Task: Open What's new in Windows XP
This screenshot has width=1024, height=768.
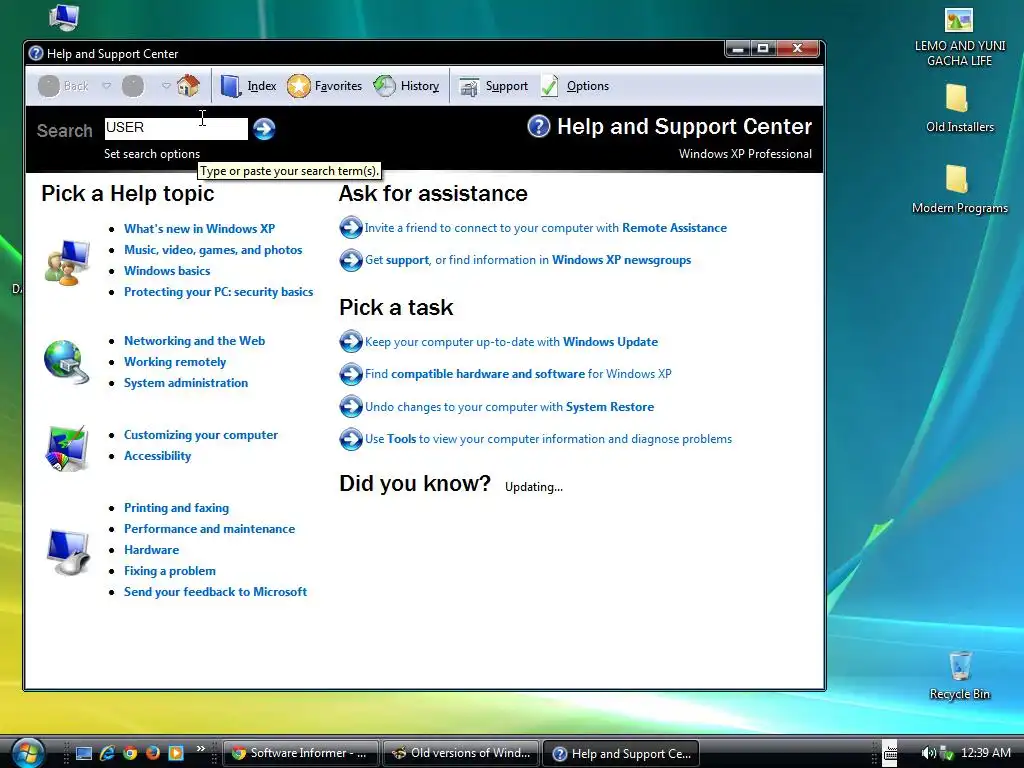Action: click(200, 229)
